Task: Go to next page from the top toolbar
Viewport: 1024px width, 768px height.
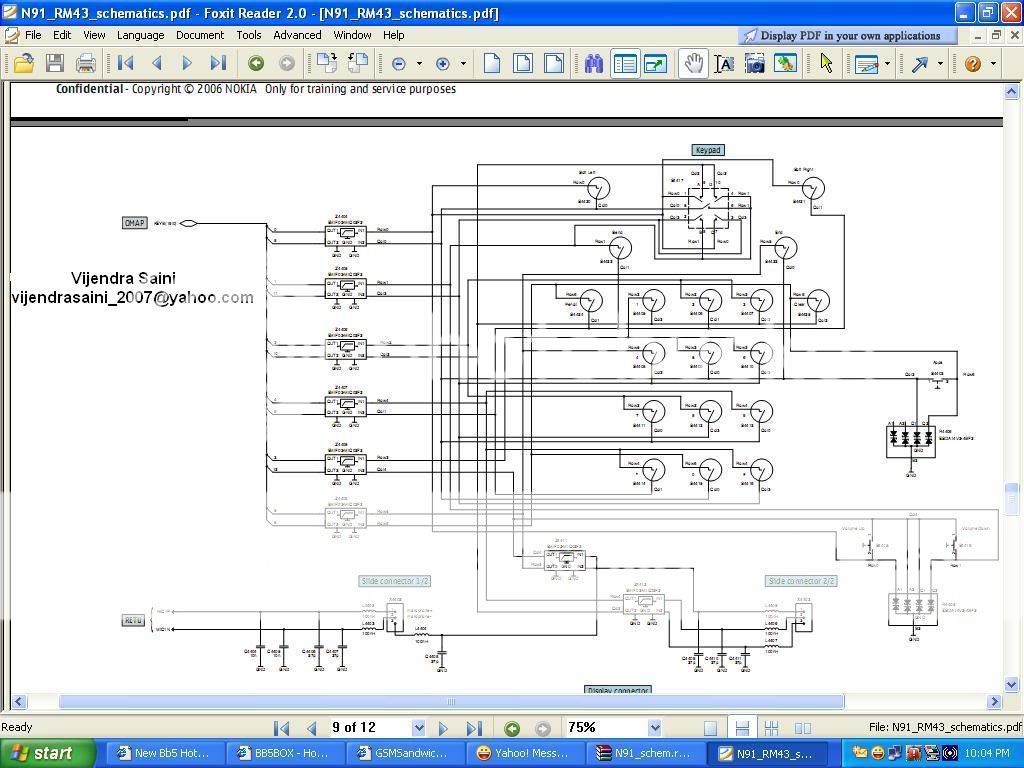Action: coord(187,63)
